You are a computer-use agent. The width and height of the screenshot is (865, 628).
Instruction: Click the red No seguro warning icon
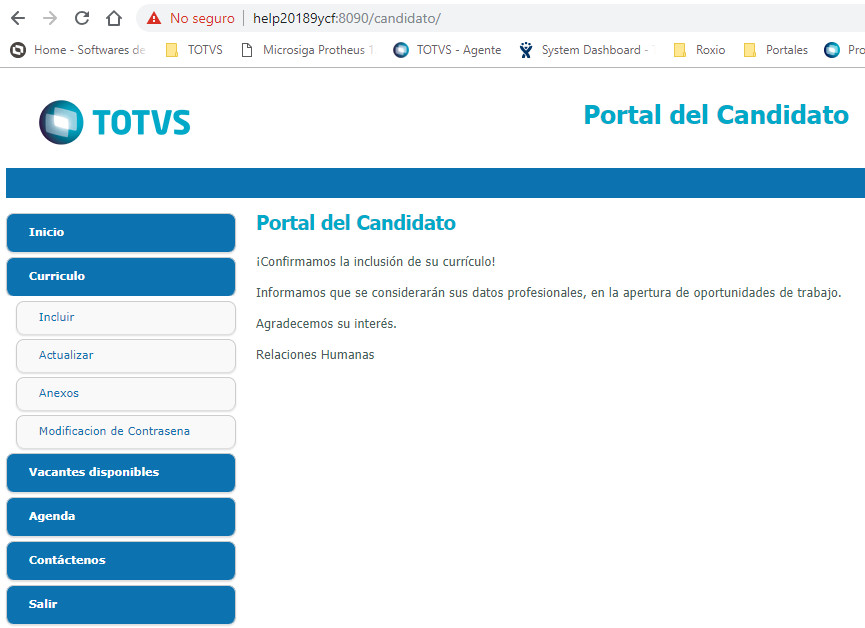pos(154,18)
